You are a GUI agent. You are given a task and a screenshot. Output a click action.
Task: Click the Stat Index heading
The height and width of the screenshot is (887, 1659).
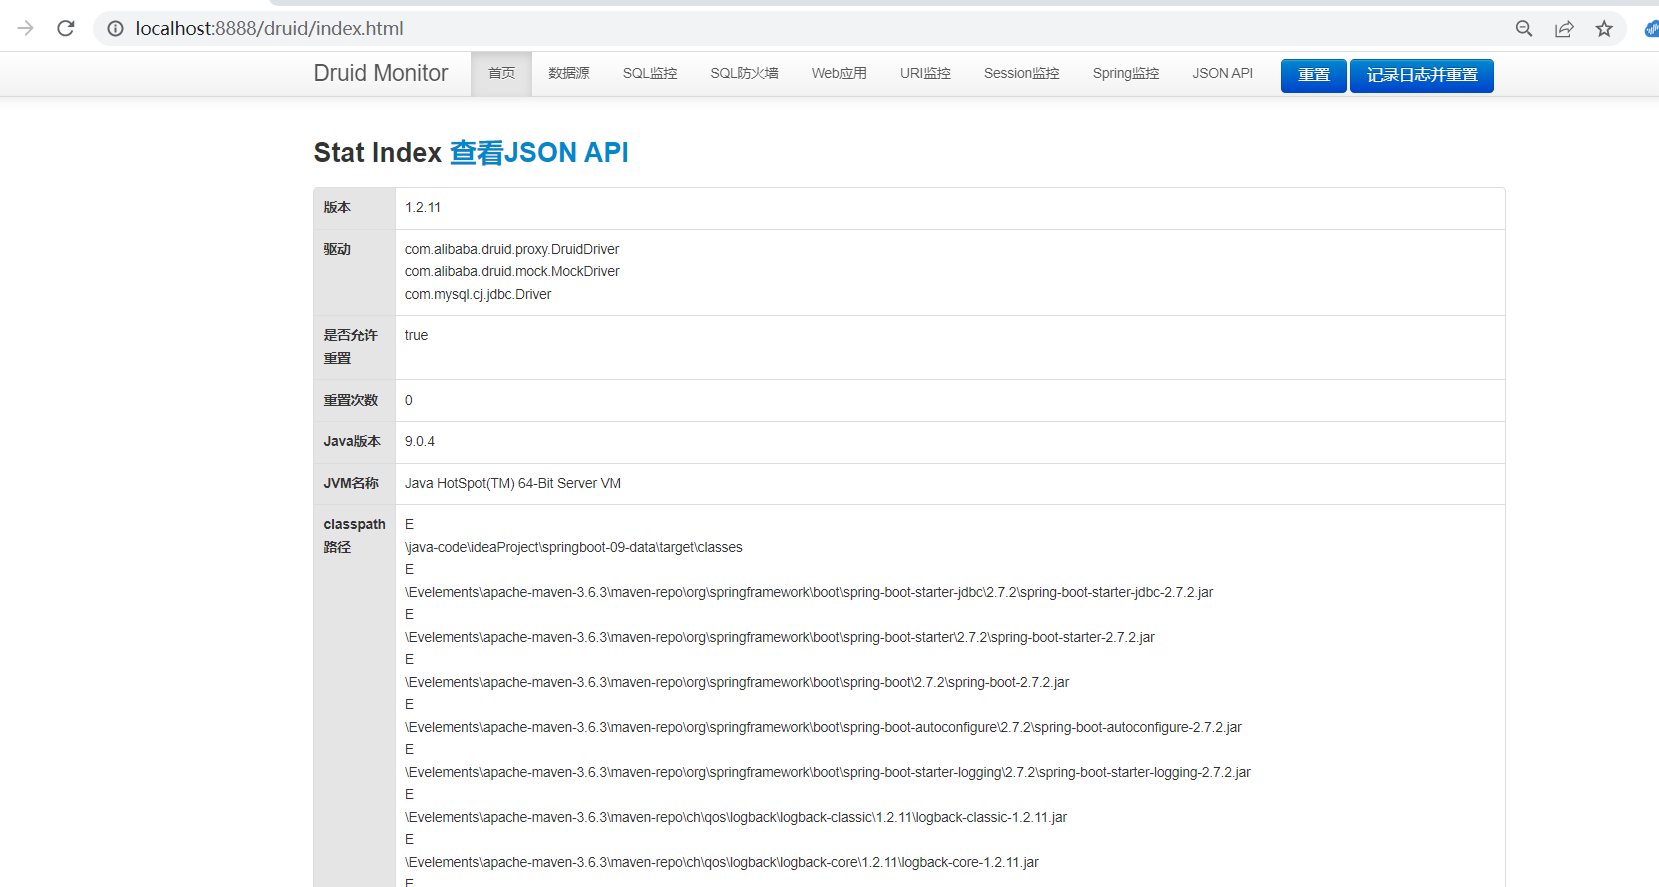click(x=378, y=152)
